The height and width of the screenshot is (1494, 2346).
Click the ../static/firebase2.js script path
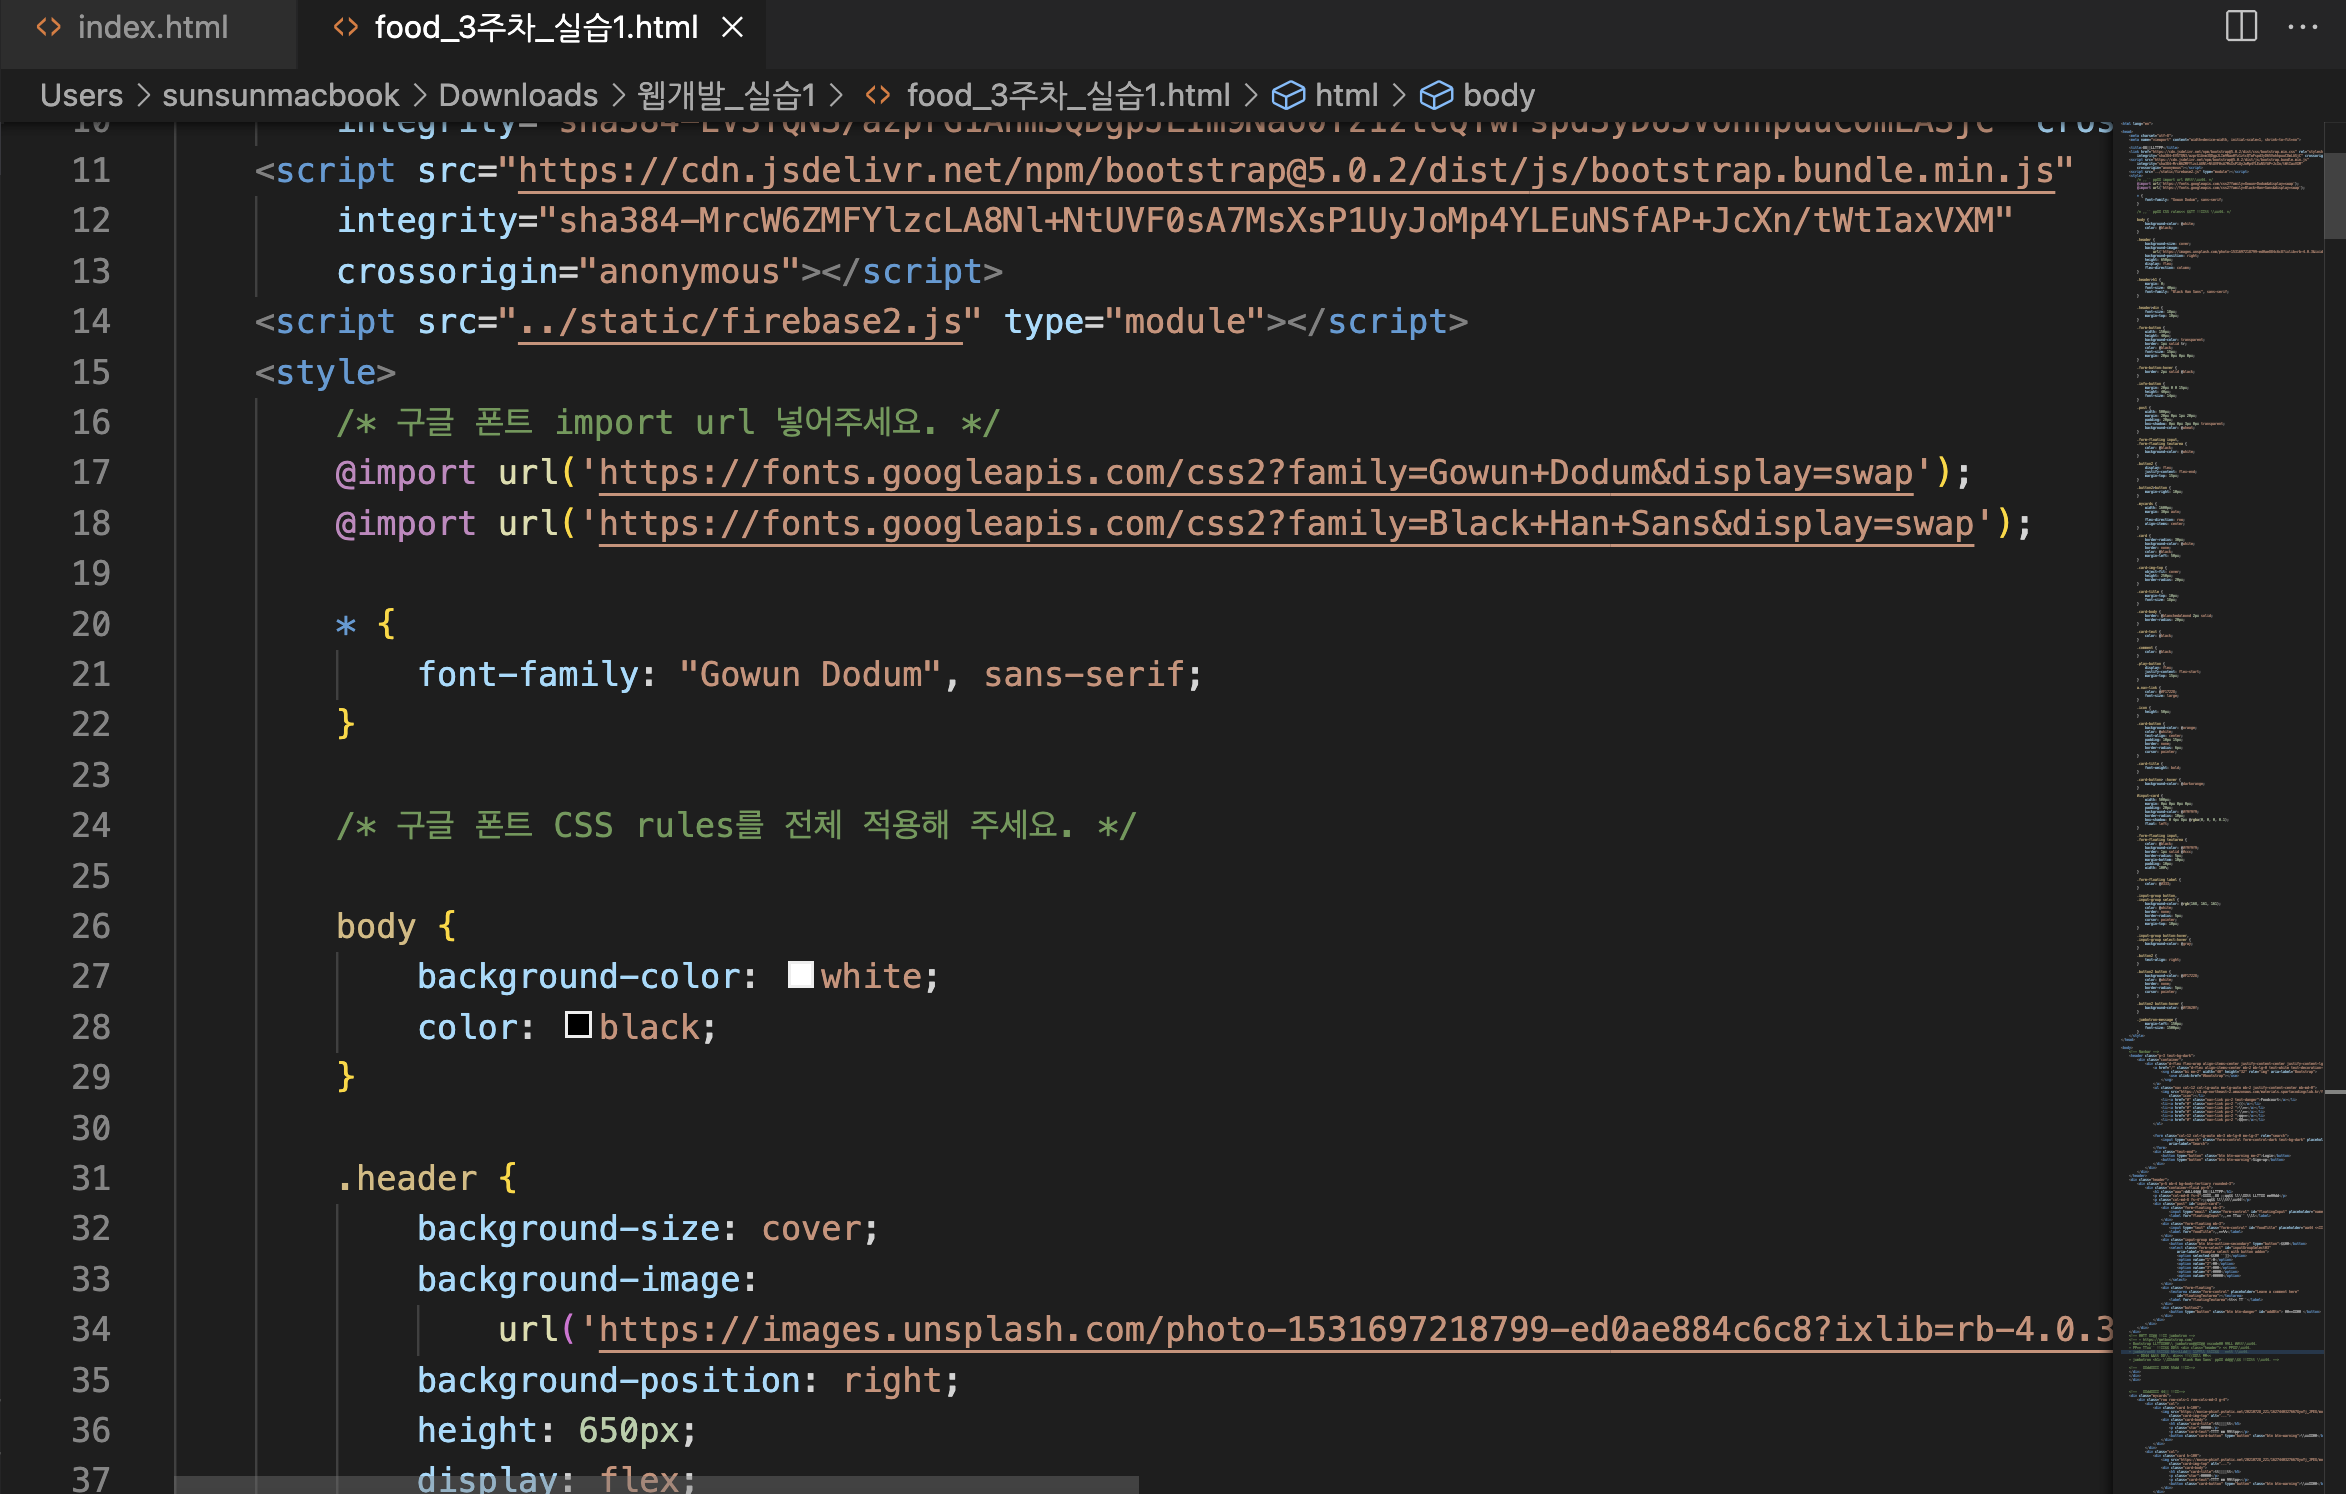(740, 322)
